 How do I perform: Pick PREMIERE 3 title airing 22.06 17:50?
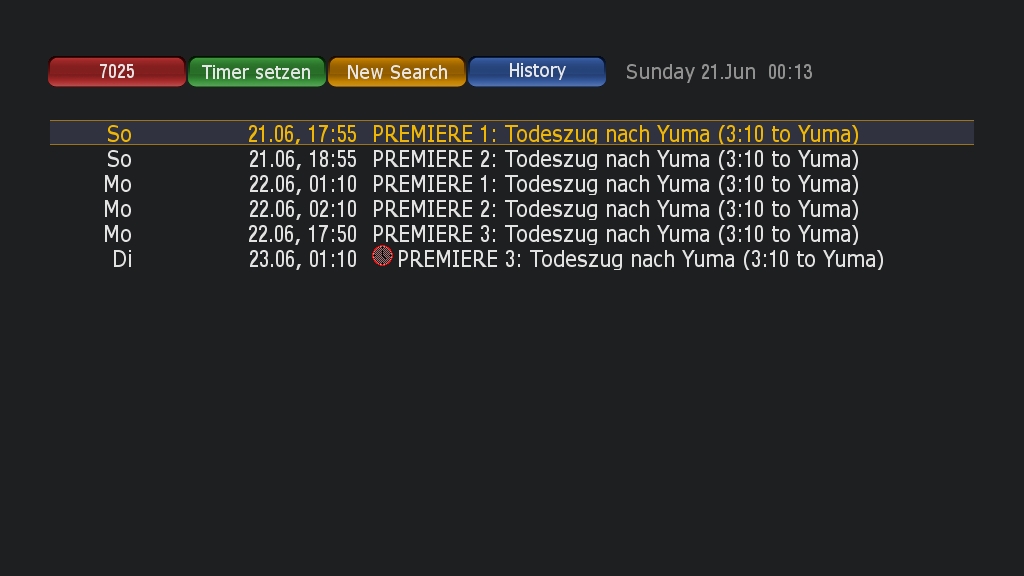615,234
